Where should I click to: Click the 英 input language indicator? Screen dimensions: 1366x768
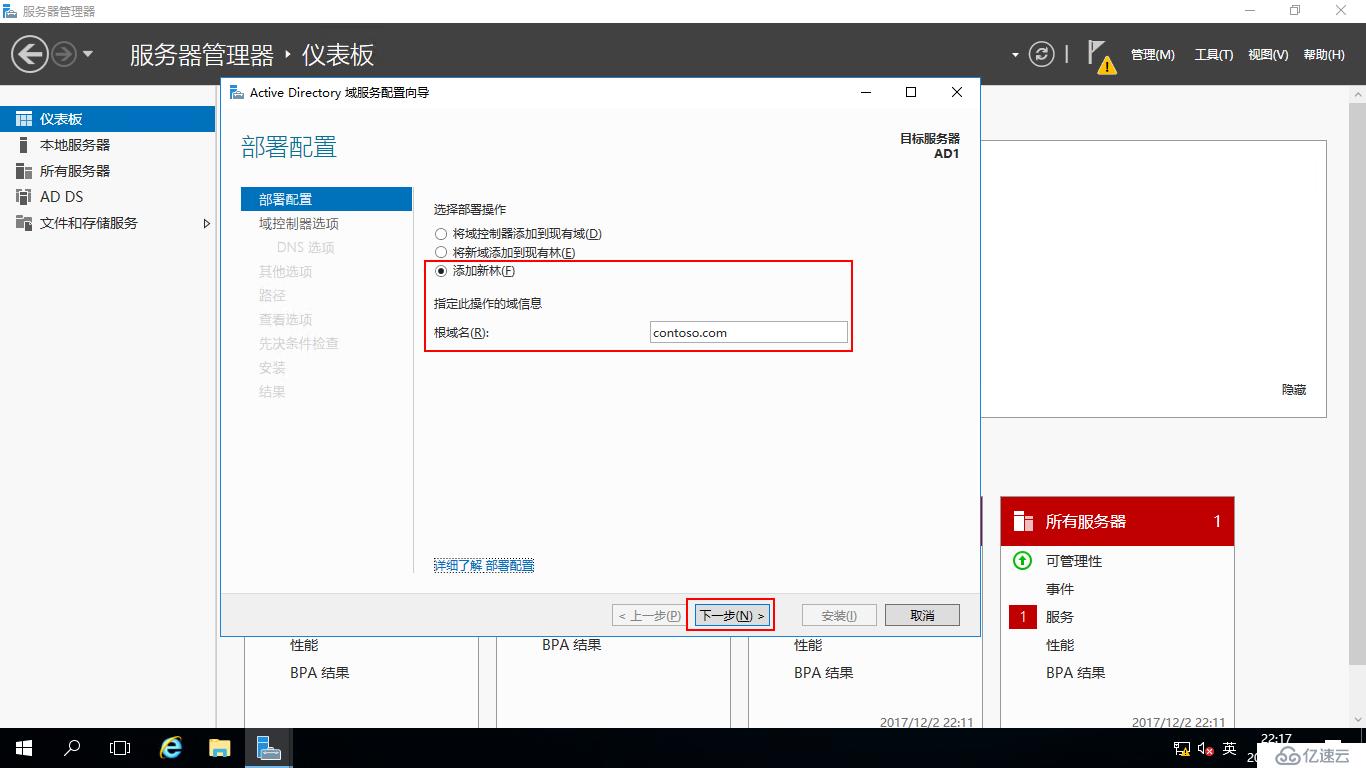(1230, 749)
